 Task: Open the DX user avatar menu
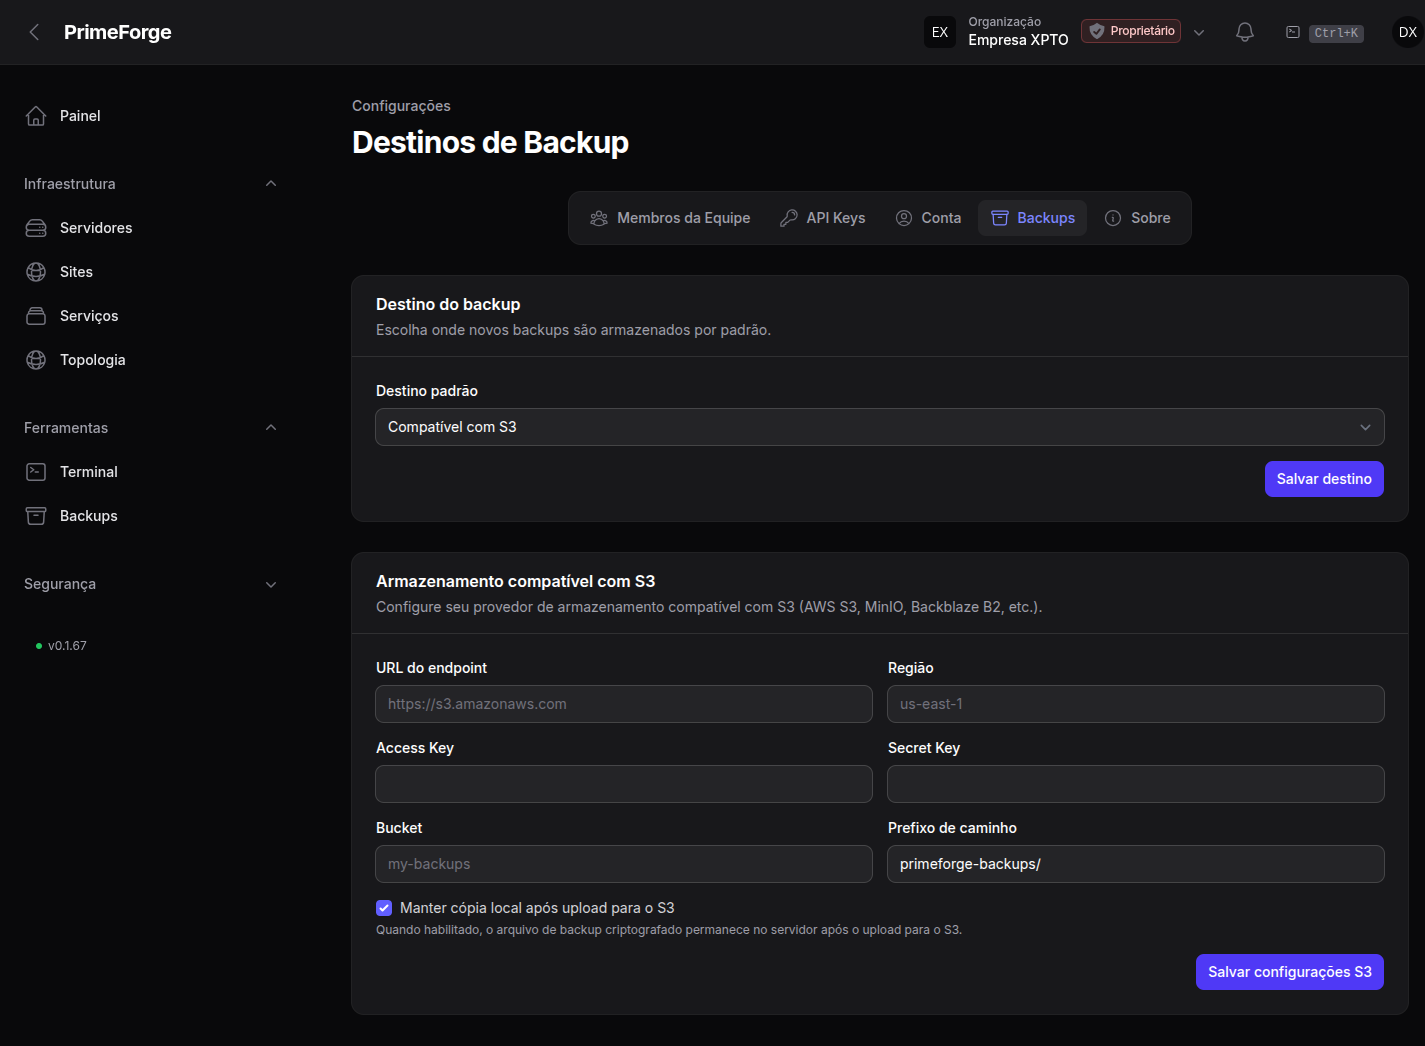point(1407,32)
